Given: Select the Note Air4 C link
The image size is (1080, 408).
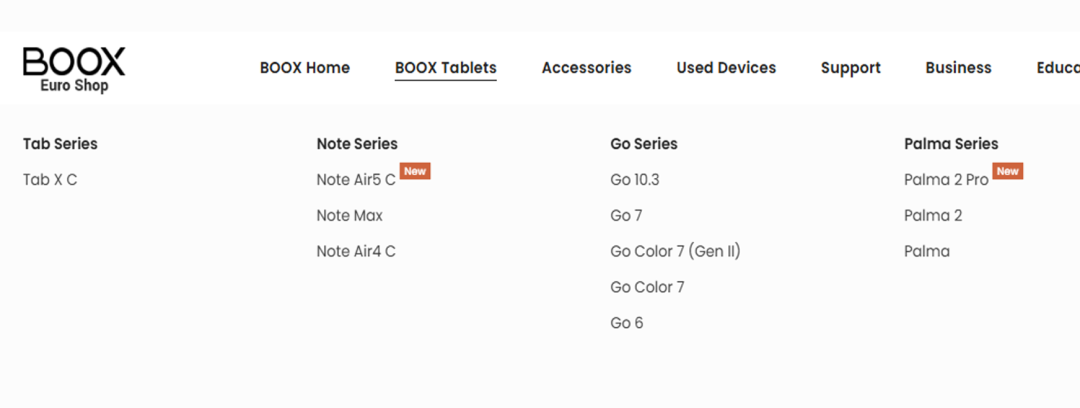Looking at the screenshot, I should [x=356, y=252].
